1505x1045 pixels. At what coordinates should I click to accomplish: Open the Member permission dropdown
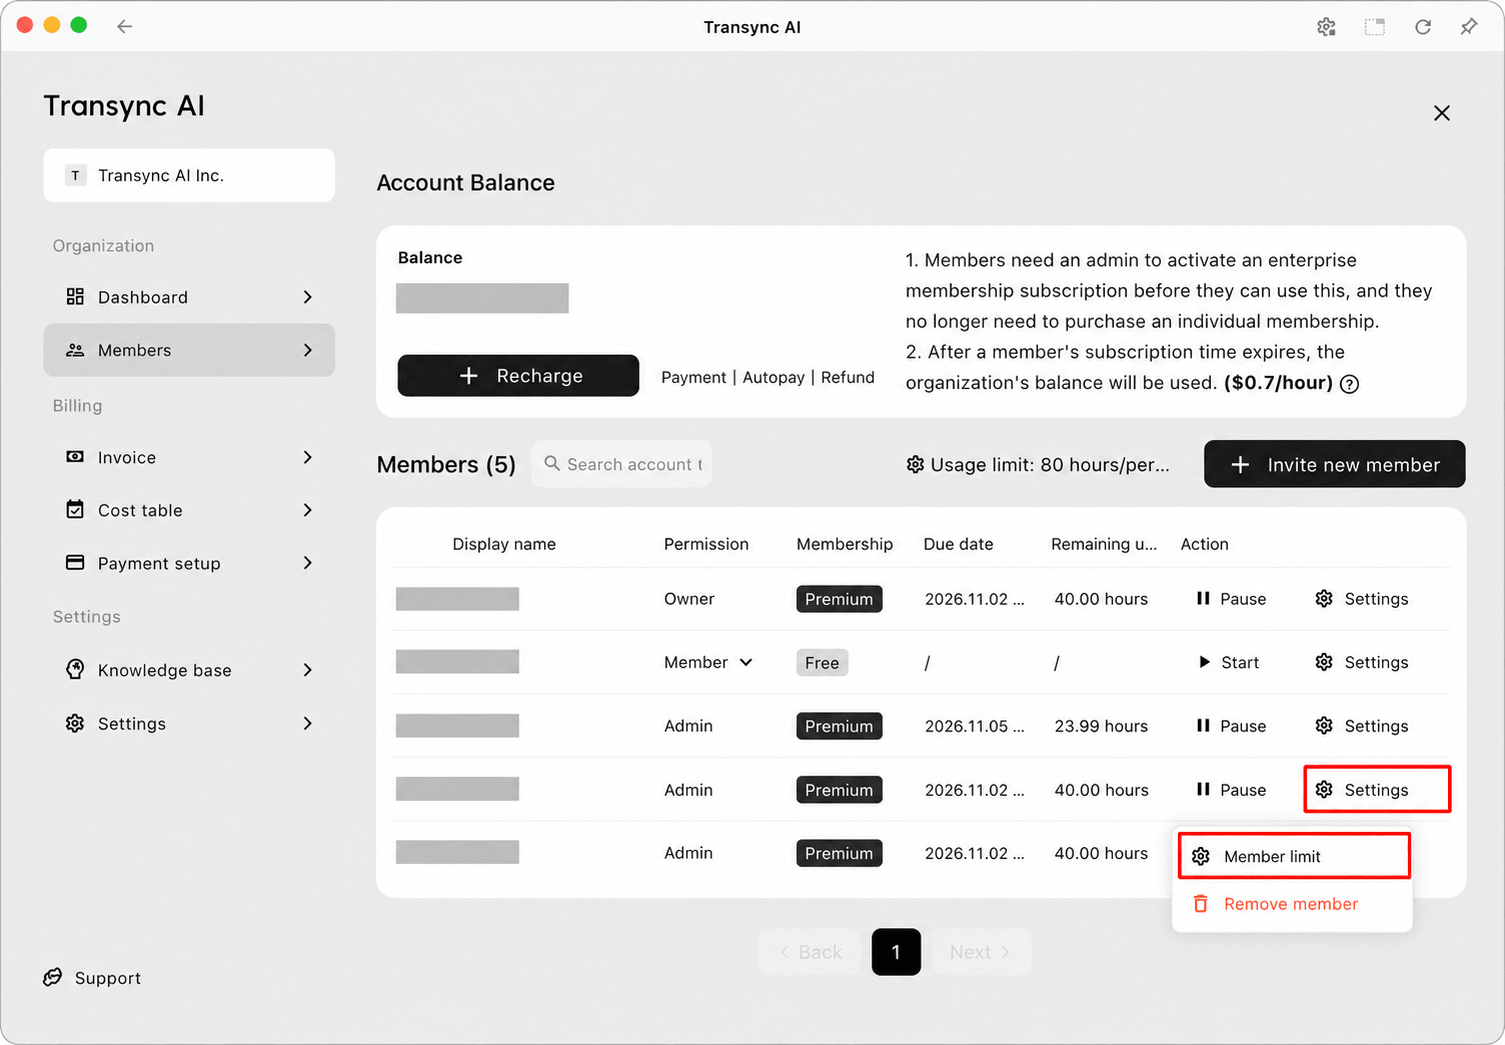pyautogui.click(x=708, y=662)
